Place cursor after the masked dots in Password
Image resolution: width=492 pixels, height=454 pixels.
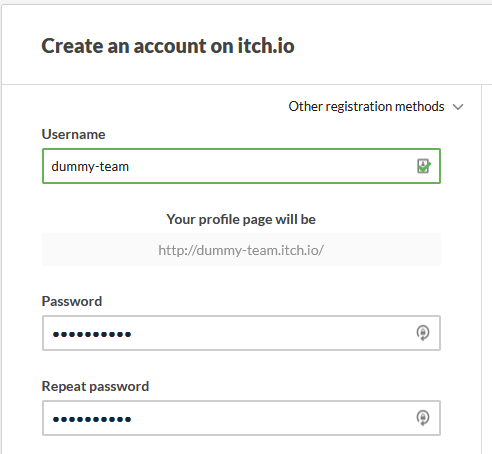pos(134,334)
